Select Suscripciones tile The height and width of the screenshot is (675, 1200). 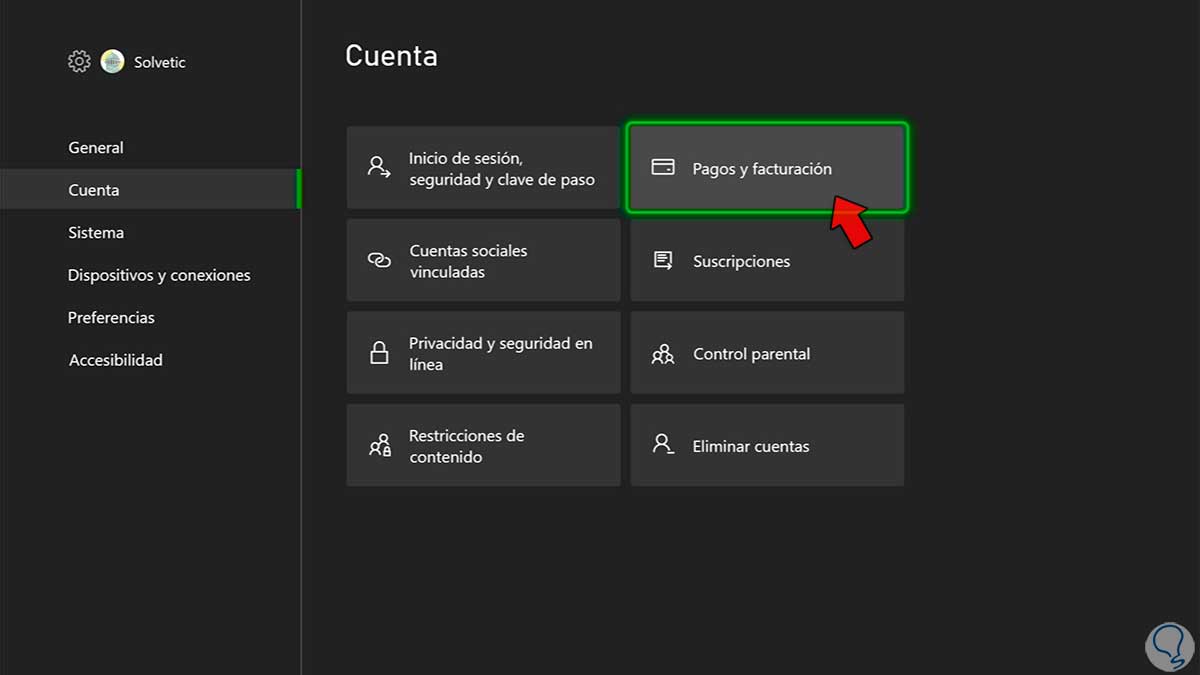pos(742,262)
